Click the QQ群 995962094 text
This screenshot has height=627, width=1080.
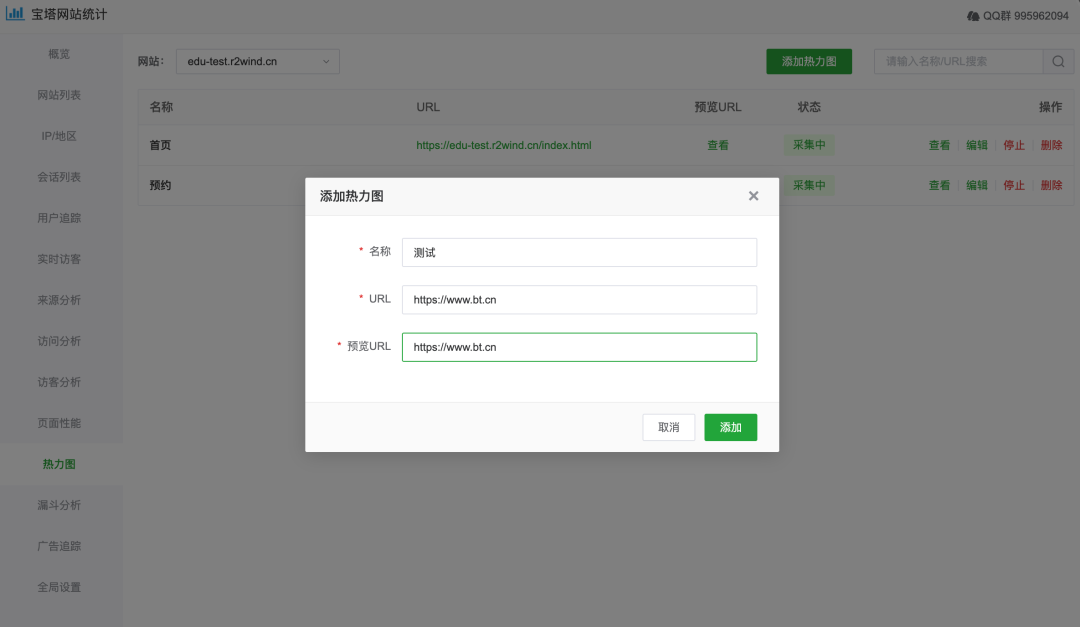tap(1026, 16)
